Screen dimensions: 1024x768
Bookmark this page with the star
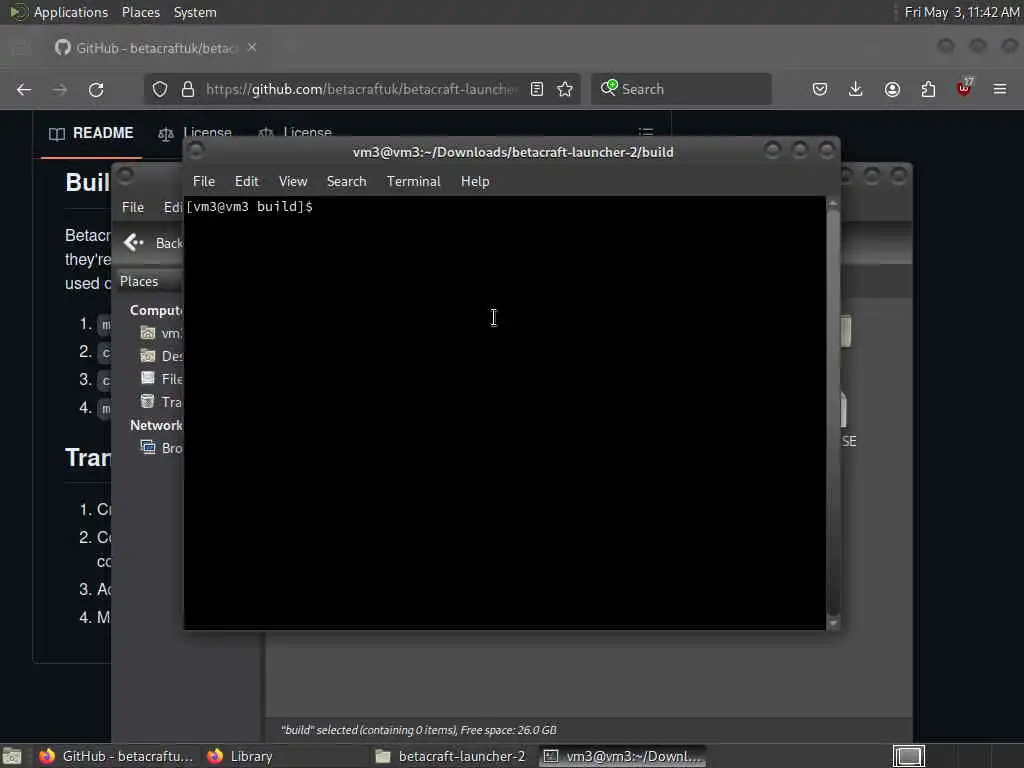click(565, 89)
